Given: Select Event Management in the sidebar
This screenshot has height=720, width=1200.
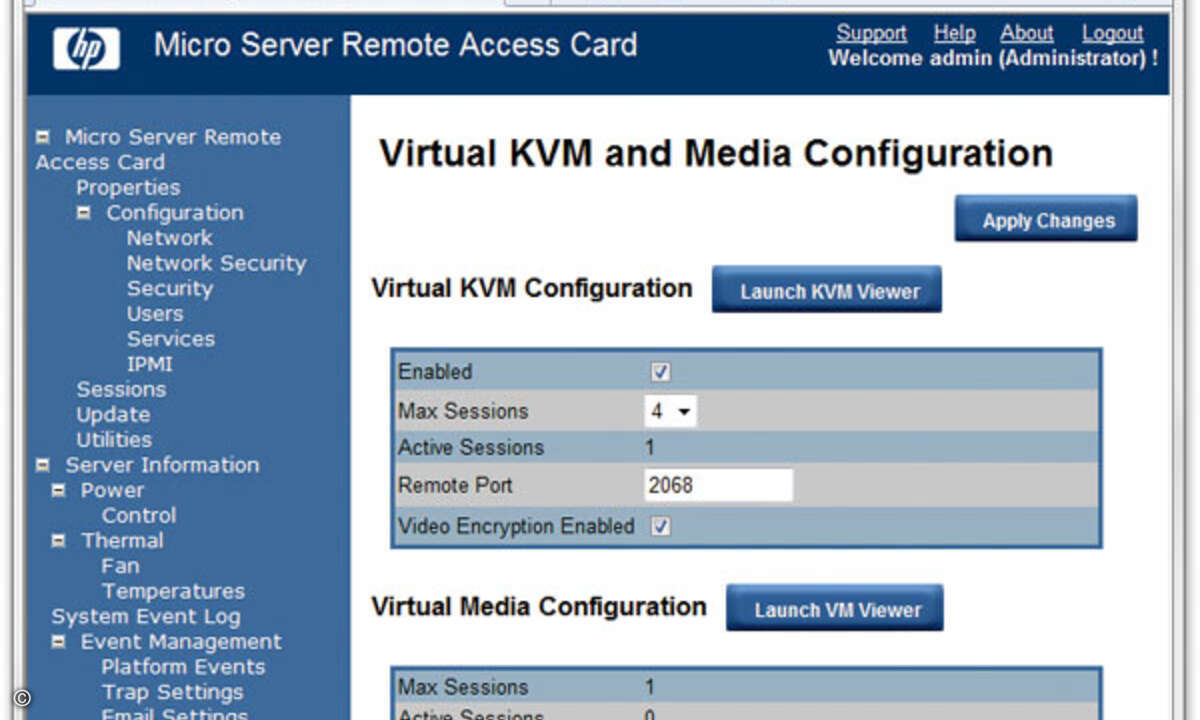Looking at the screenshot, I should tap(181, 642).
